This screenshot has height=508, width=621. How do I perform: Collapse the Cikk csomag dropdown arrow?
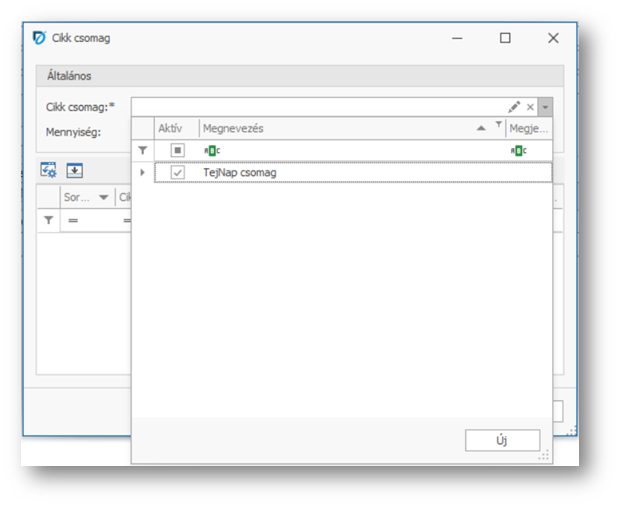coord(545,107)
